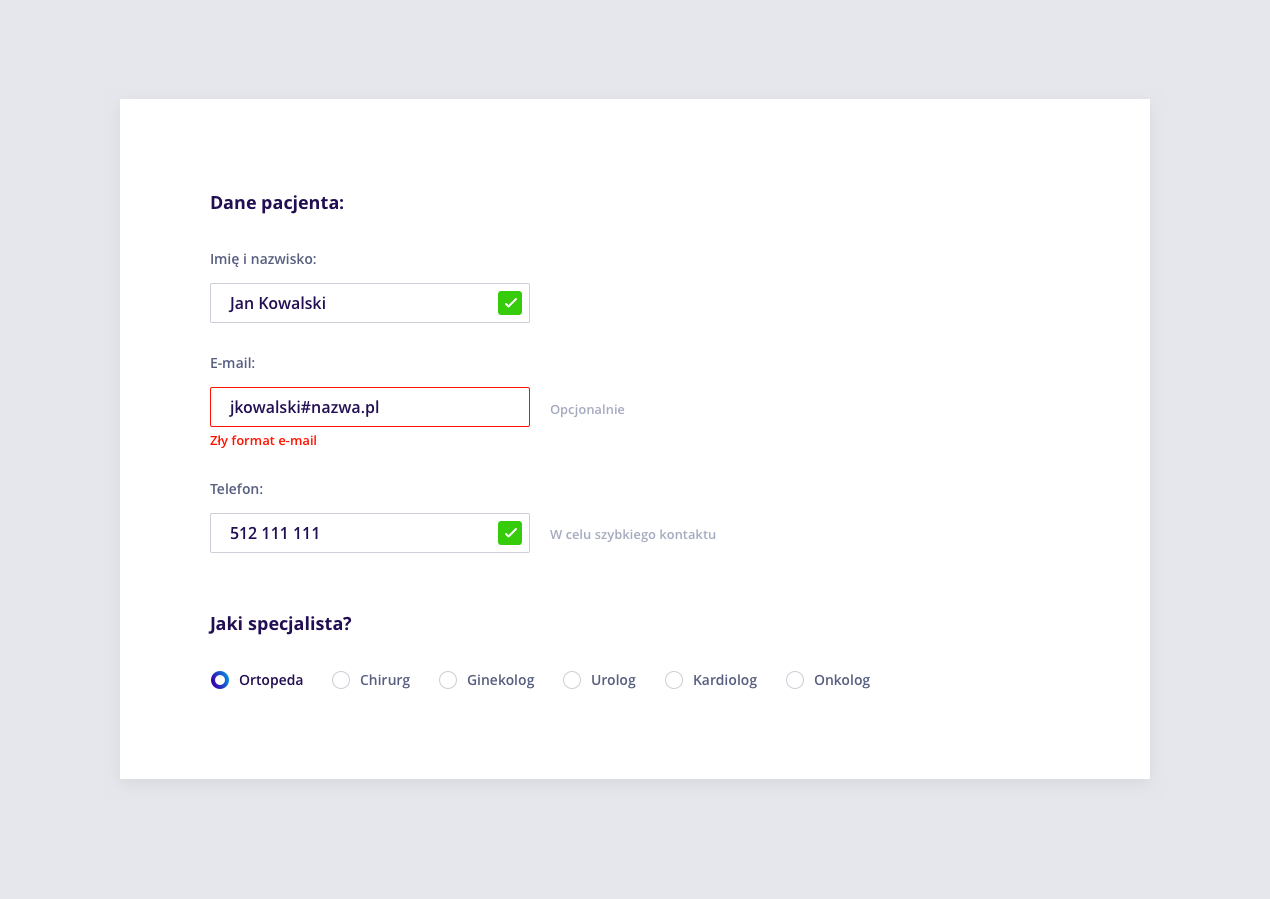Image resolution: width=1270 pixels, height=899 pixels.
Task: Focus the name field containing Jan Kowalski
Action: [370, 303]
